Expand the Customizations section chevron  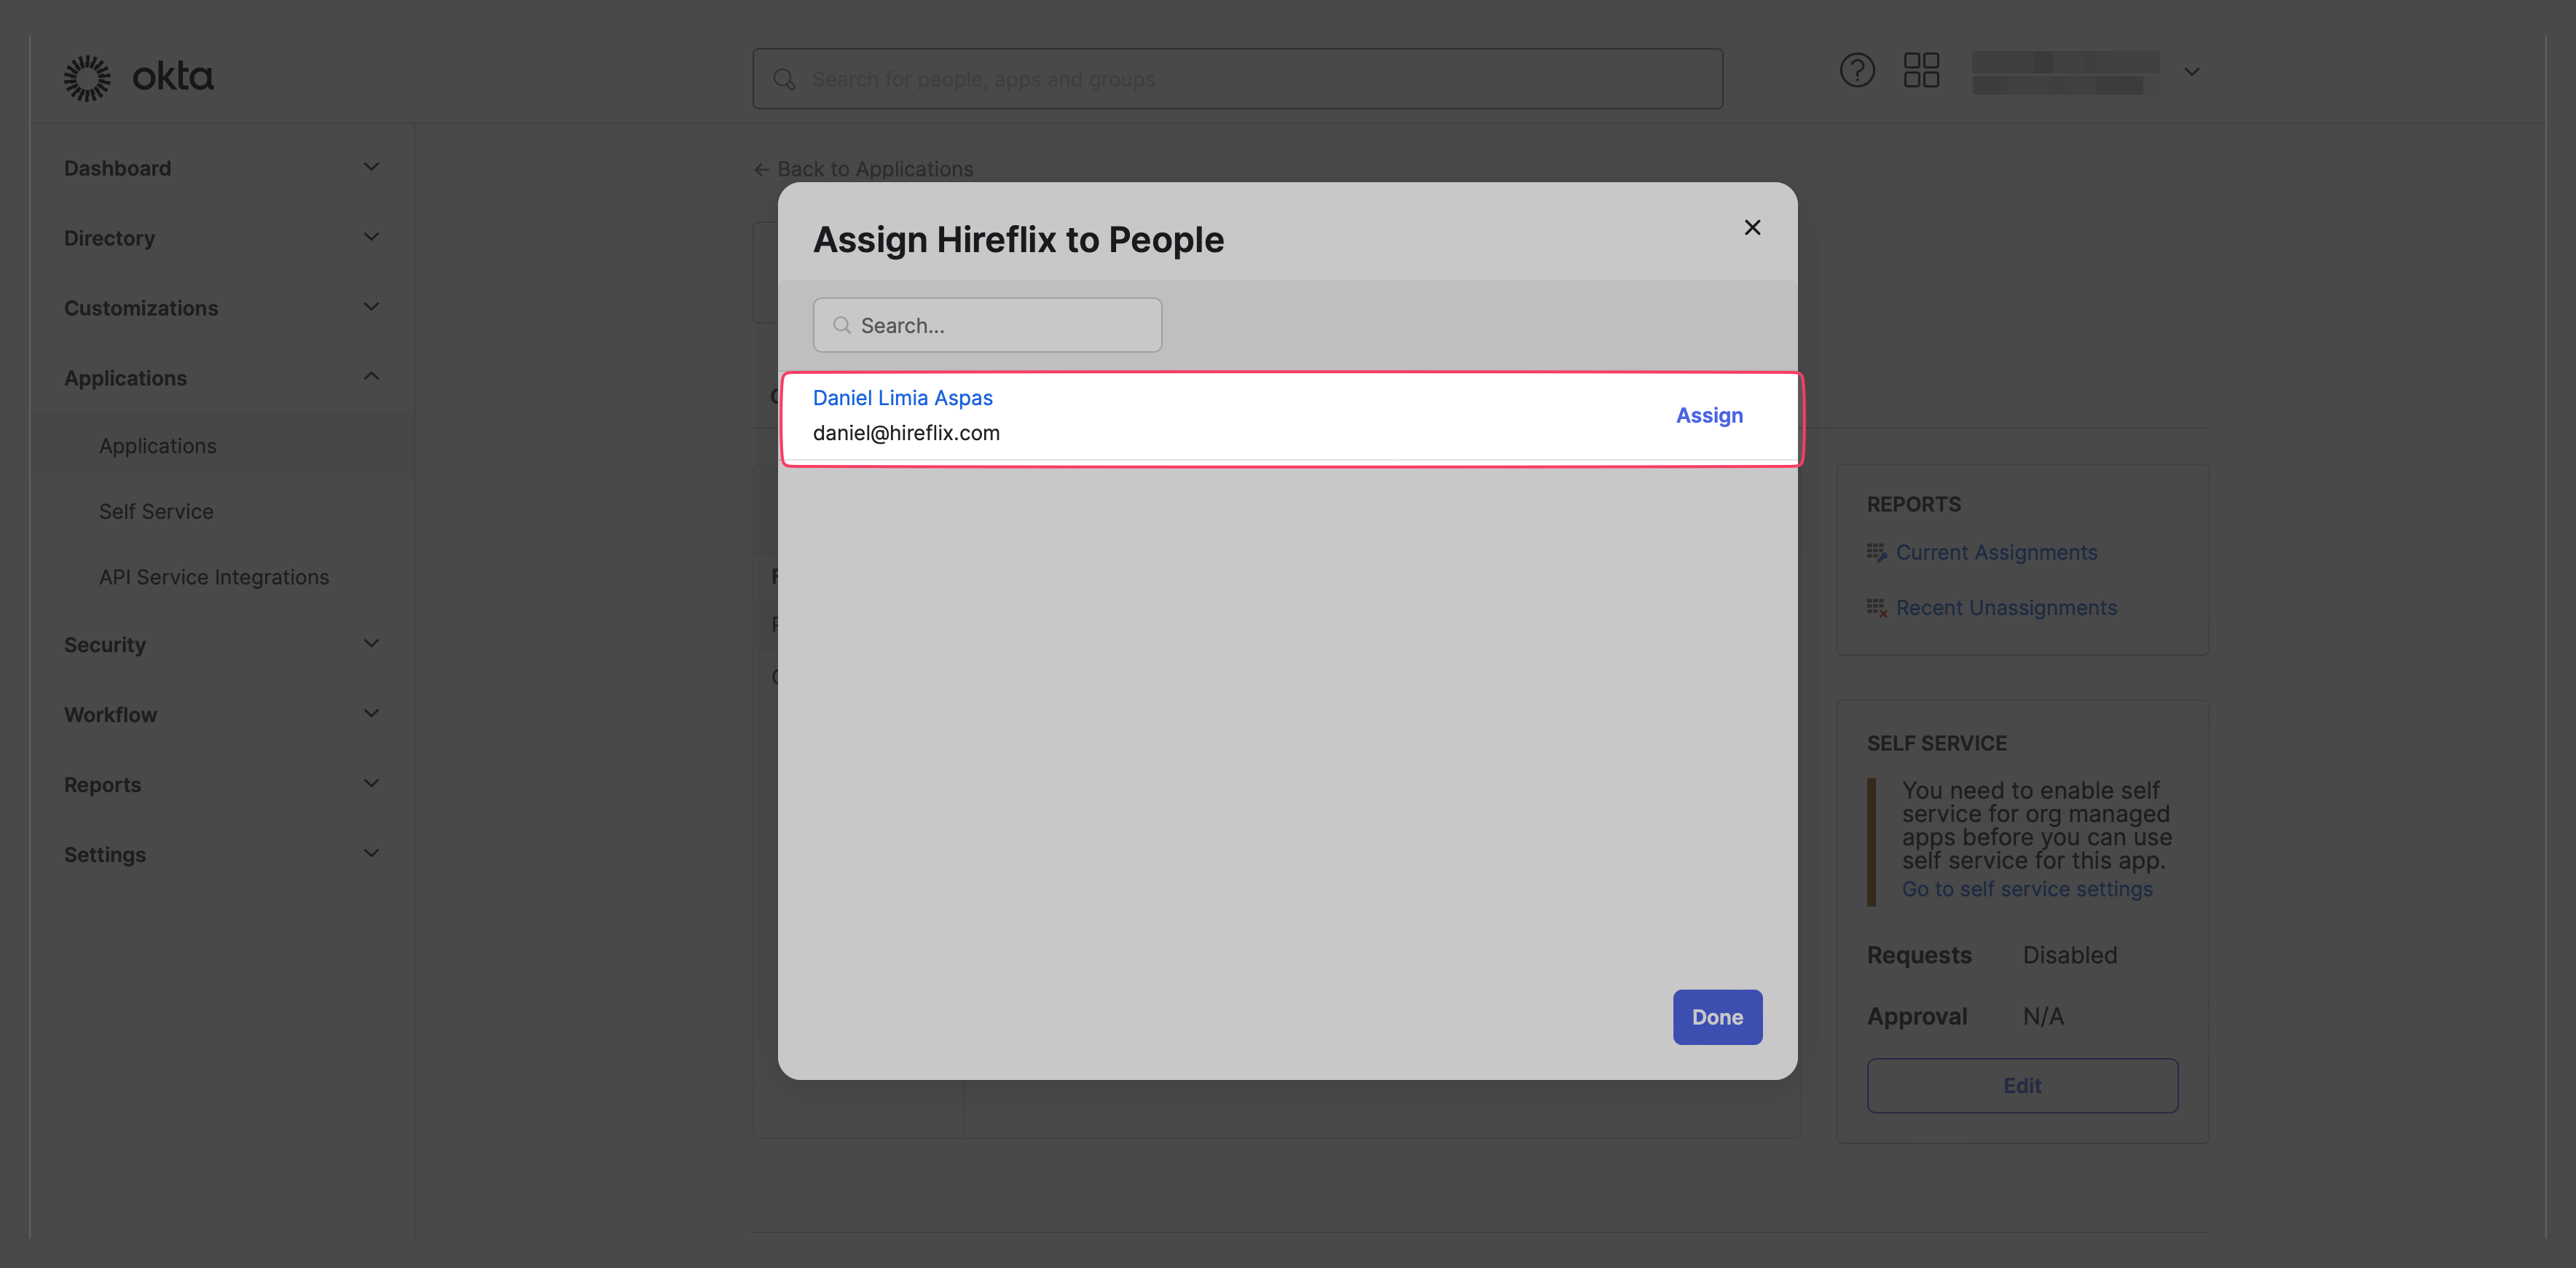pos(371,307)
